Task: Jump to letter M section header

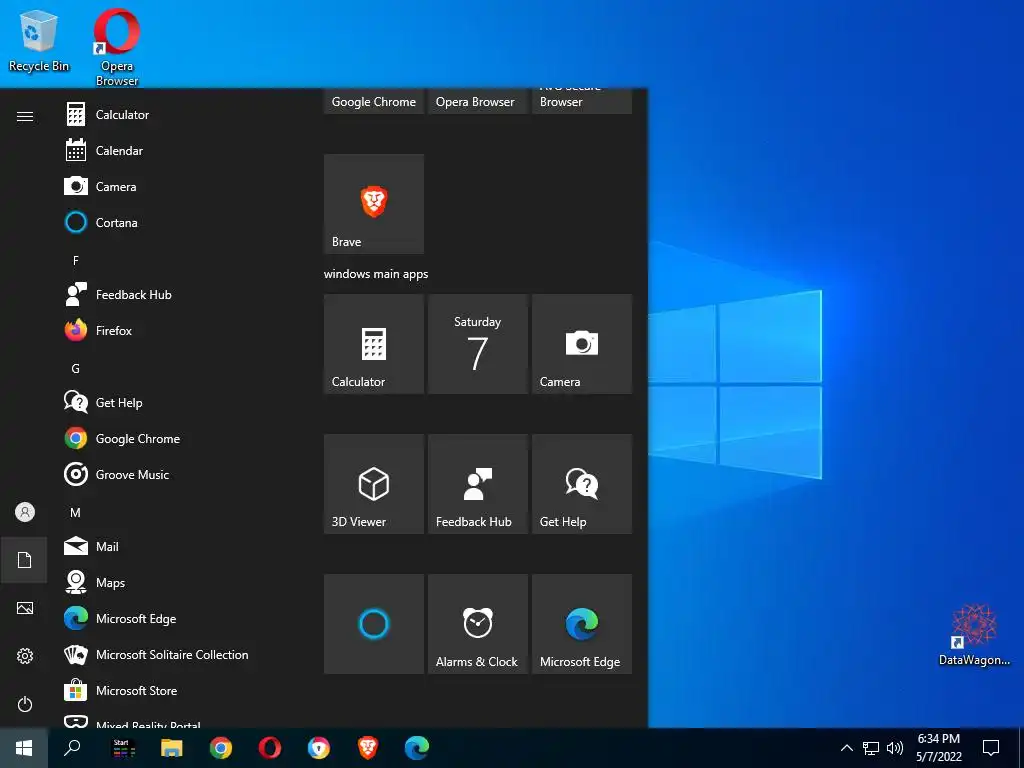Action: [76, 513]
